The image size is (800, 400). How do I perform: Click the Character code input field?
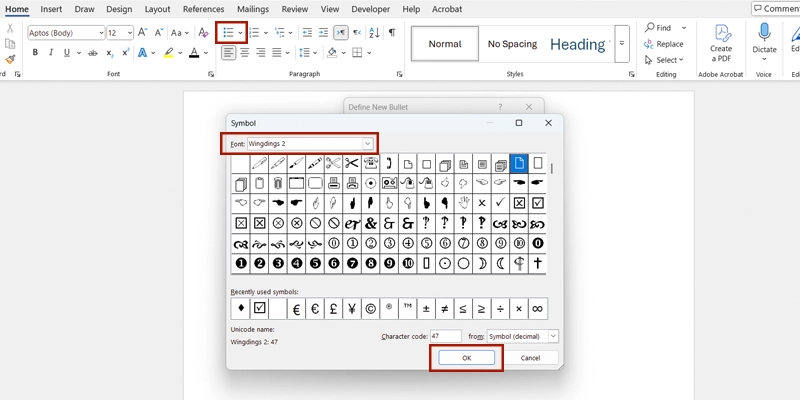[446, 337]
